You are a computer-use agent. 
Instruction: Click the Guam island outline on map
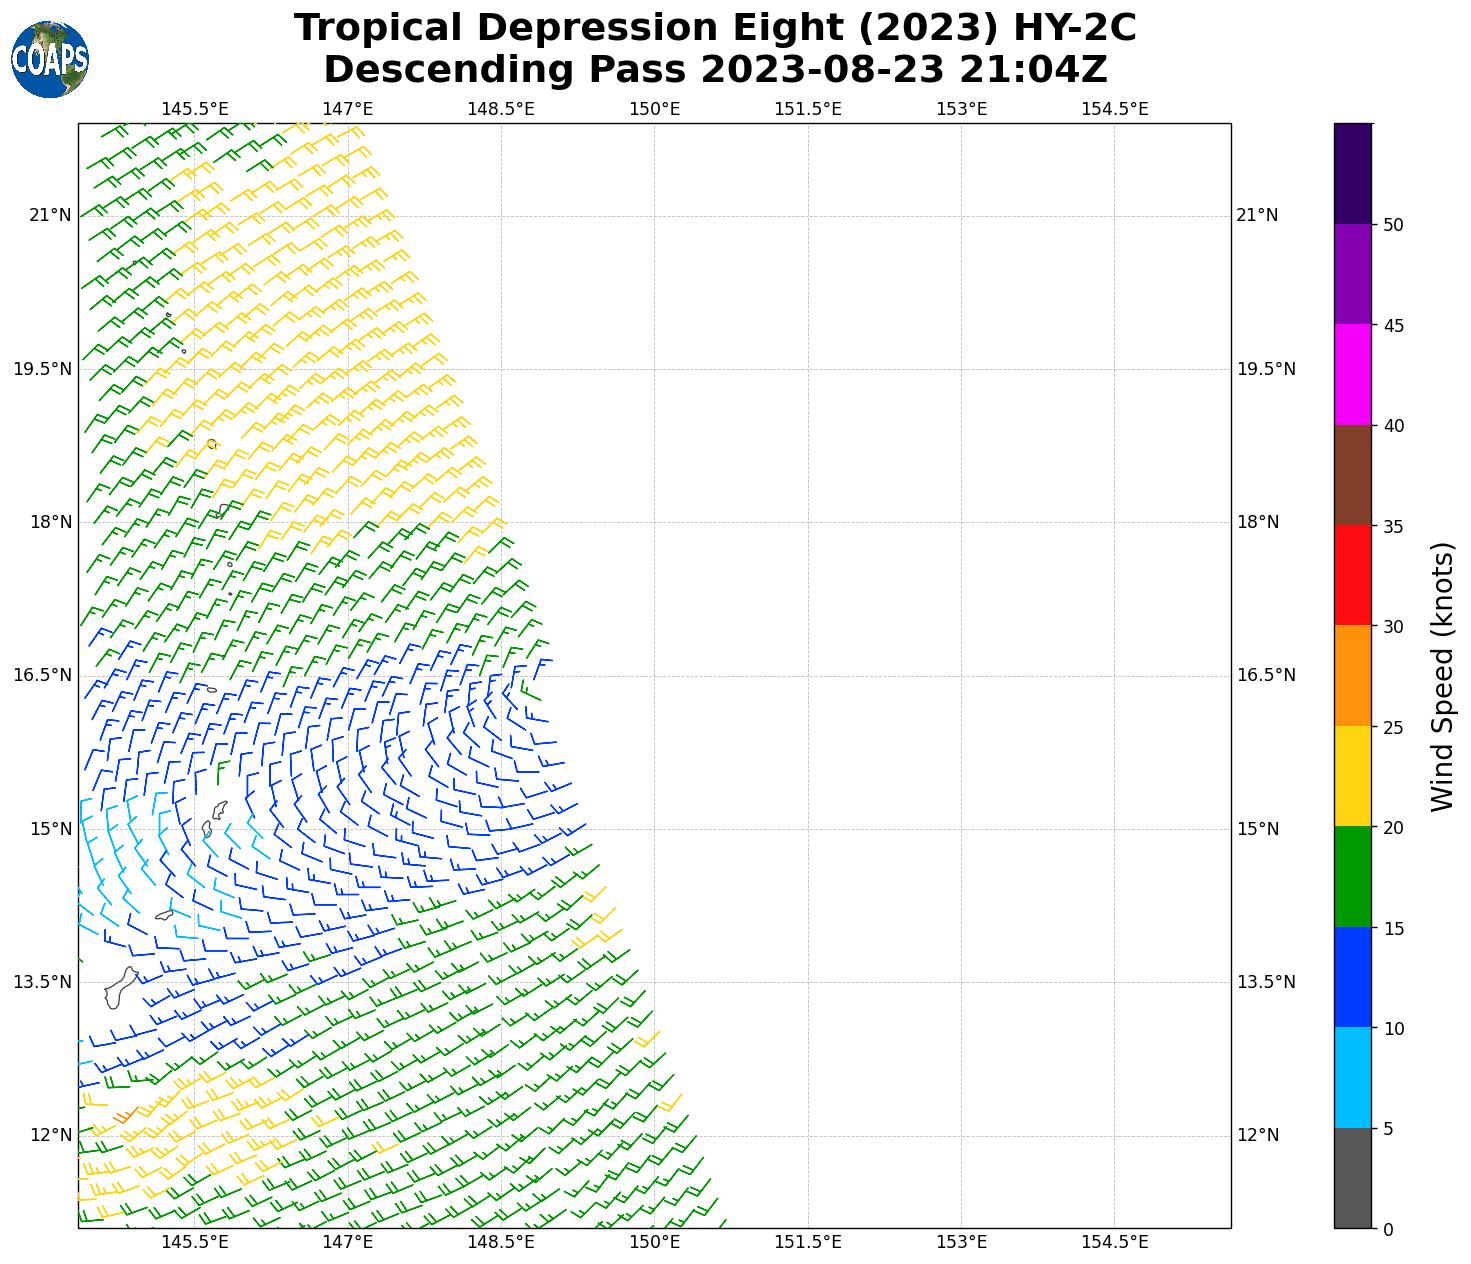click(121, 988)
